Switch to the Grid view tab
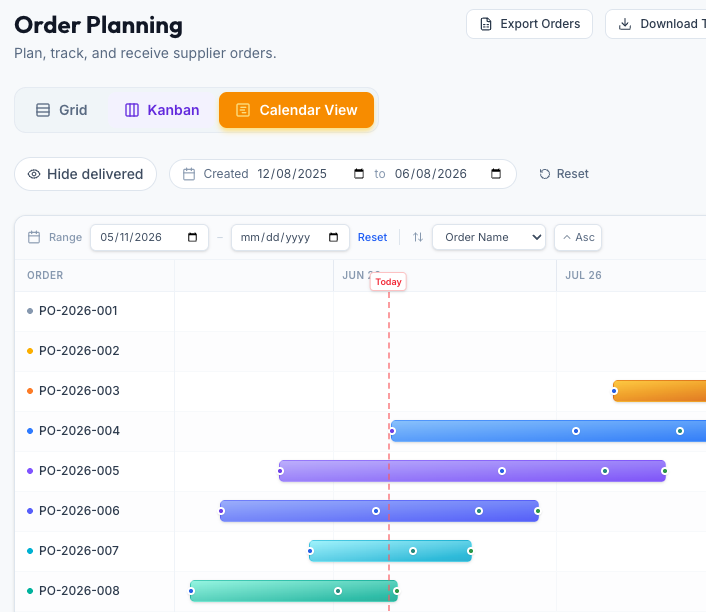This screenshot has height=612, width=706. [62, 110]
